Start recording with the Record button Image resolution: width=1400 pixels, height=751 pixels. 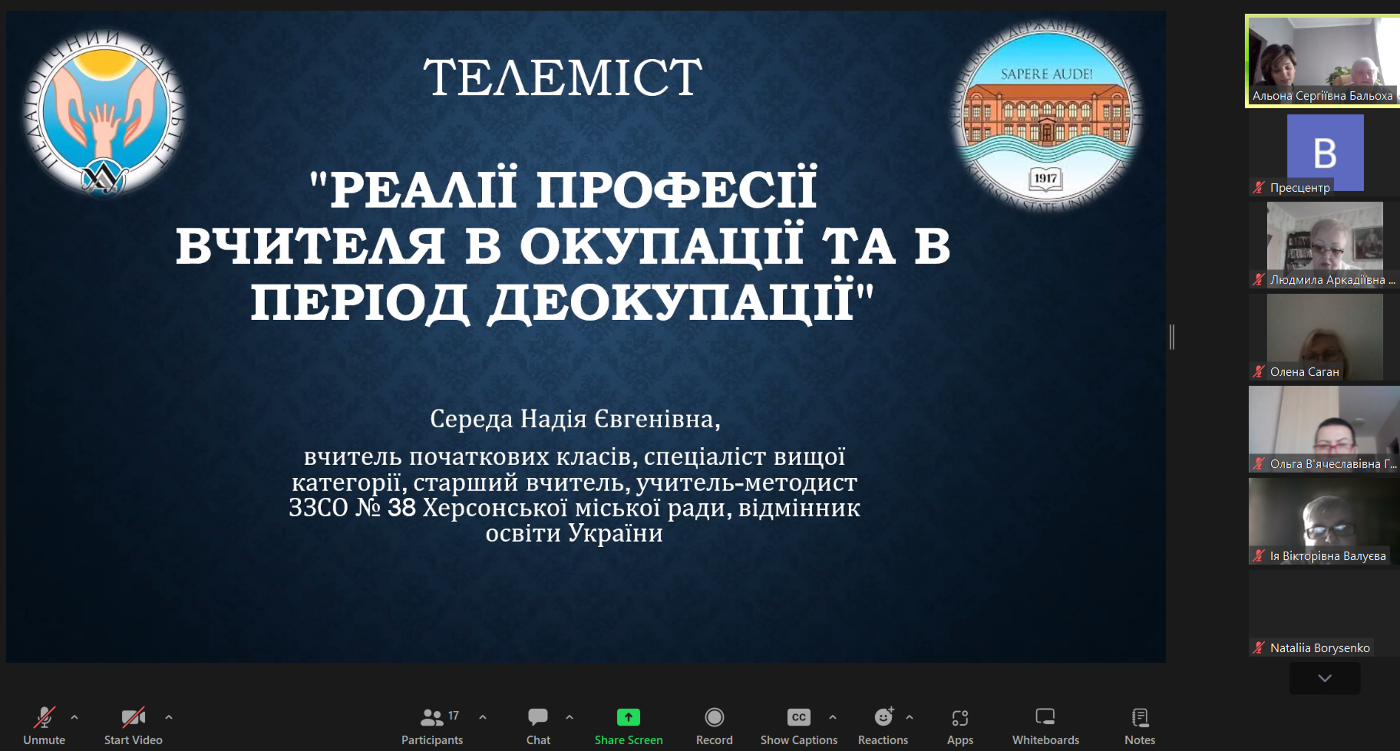click(714, 725)
